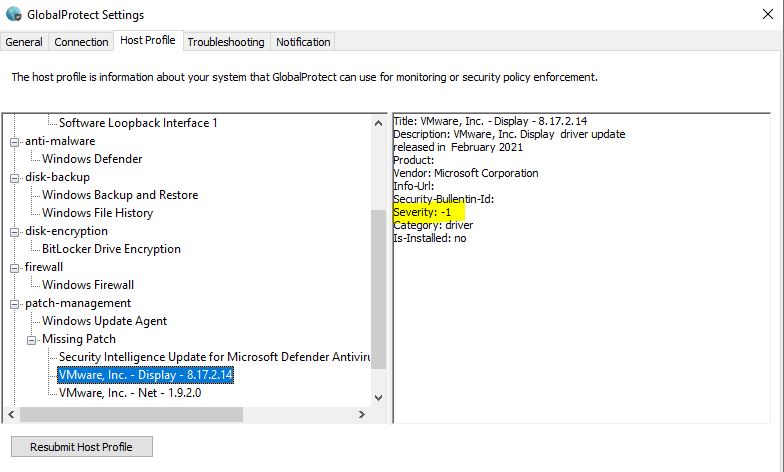Select Windows Backup and Restore item
Image resolution: width=784 pixels, height=472 pixels.
(120, 195)
